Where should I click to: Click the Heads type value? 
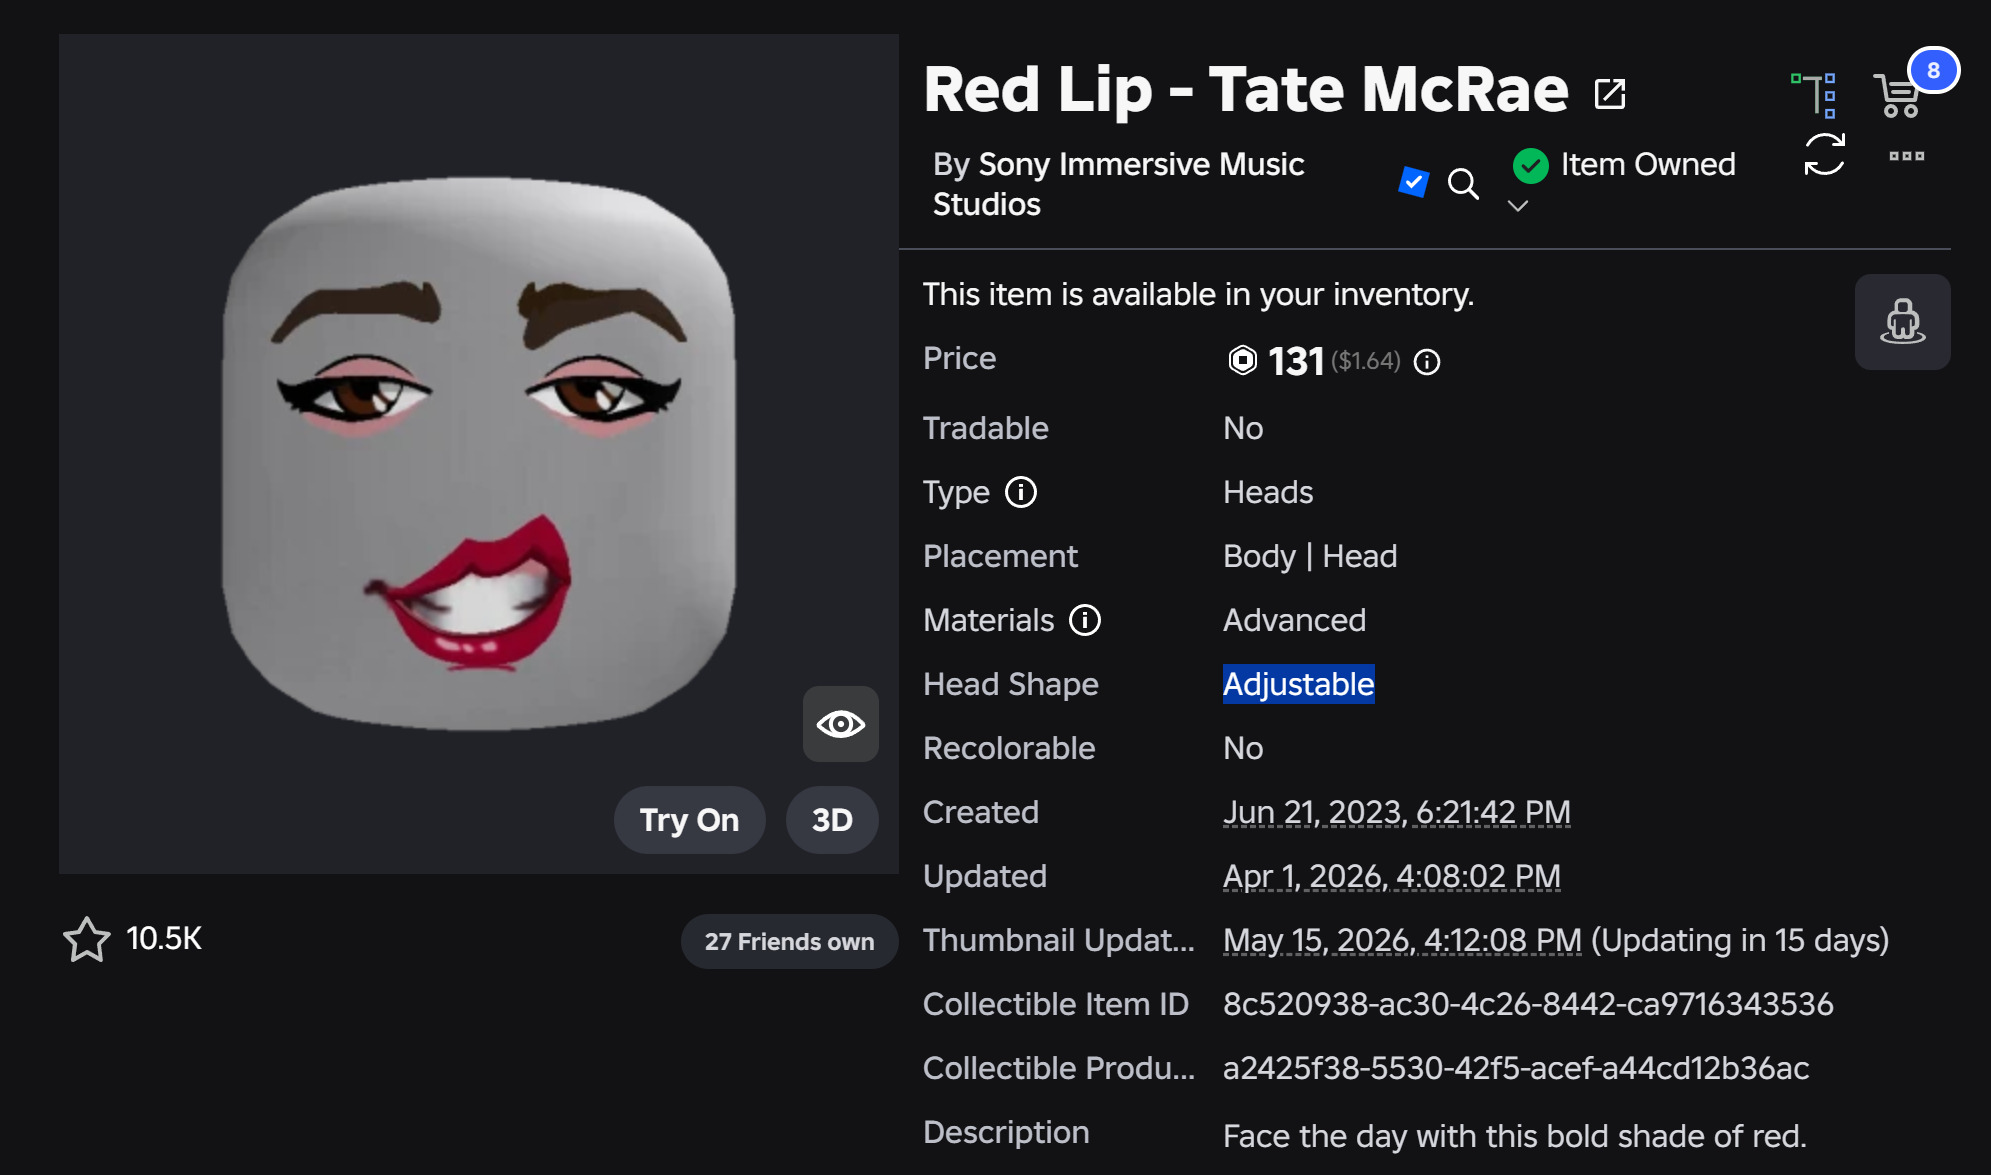(x=1268, y=492)
